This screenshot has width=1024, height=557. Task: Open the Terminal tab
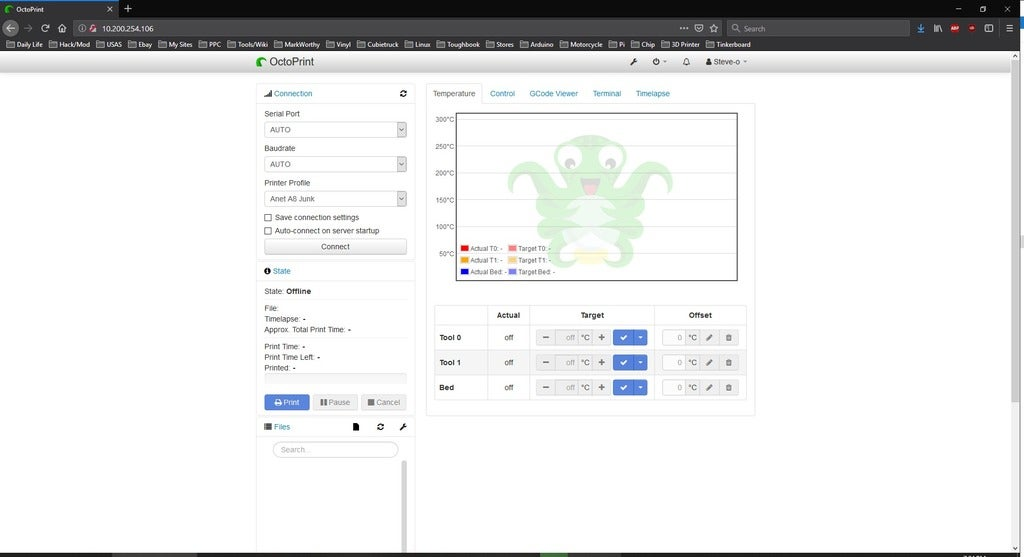pos(607,93)
